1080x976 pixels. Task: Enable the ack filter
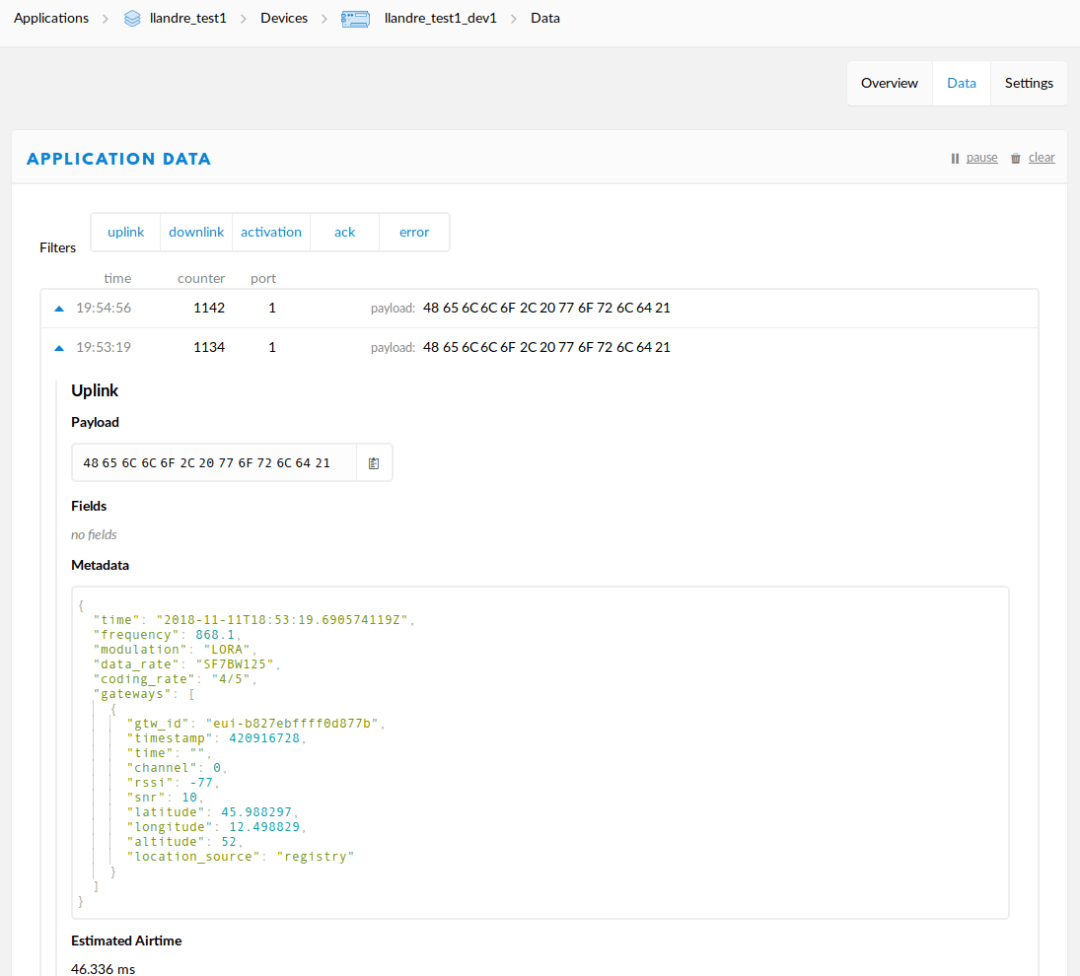345,232
